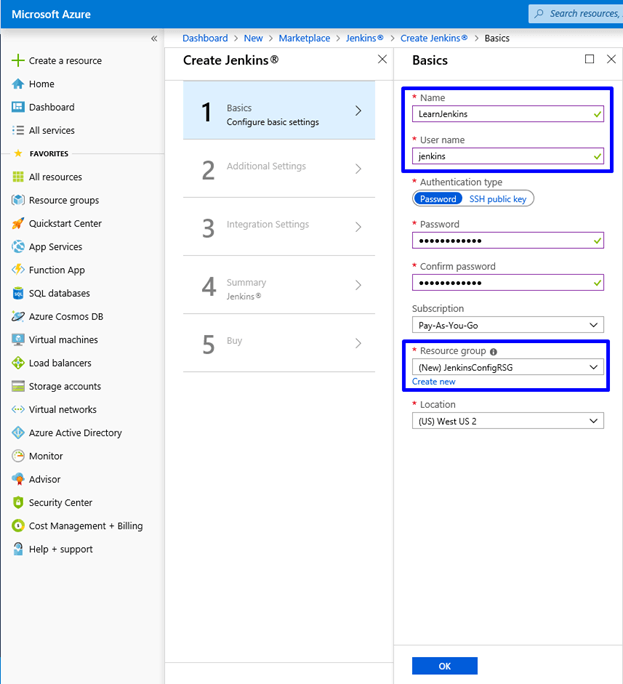The width and height of the screenshot is (623, 684).
Task: Click the Load balancers icon
Action: [x=18, y=363]
